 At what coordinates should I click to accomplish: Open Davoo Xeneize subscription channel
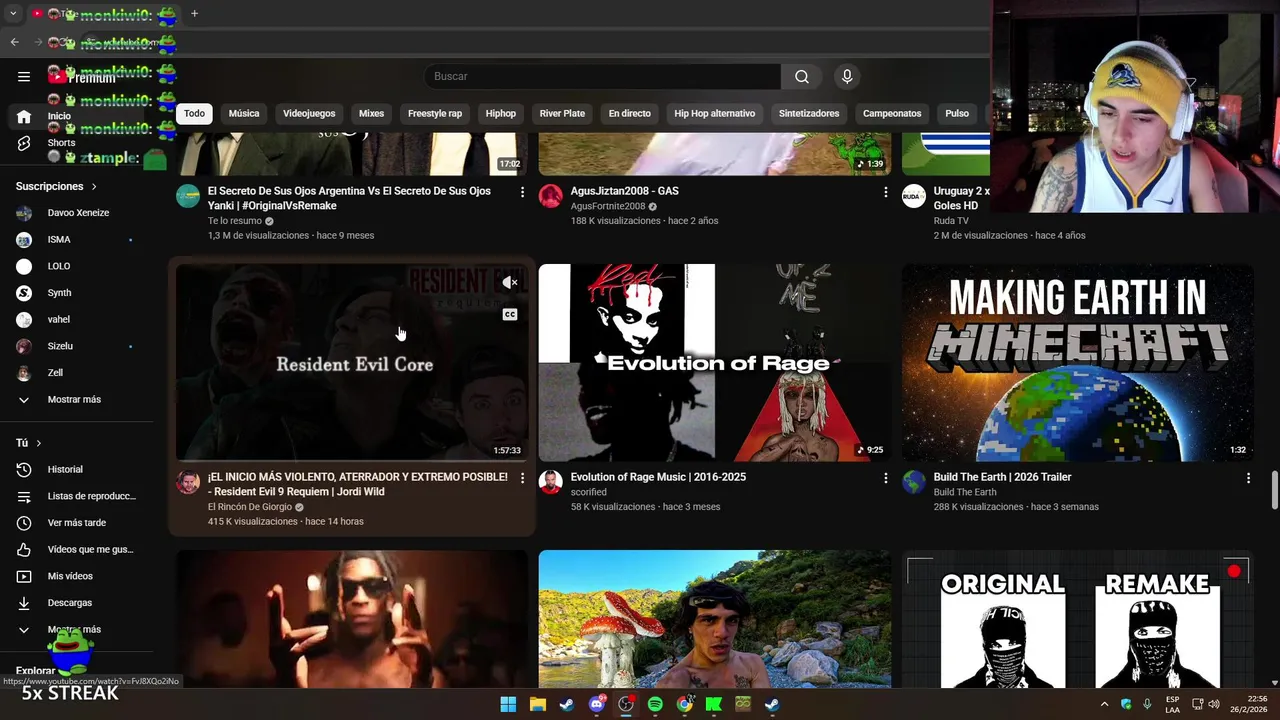click(78, 213)
